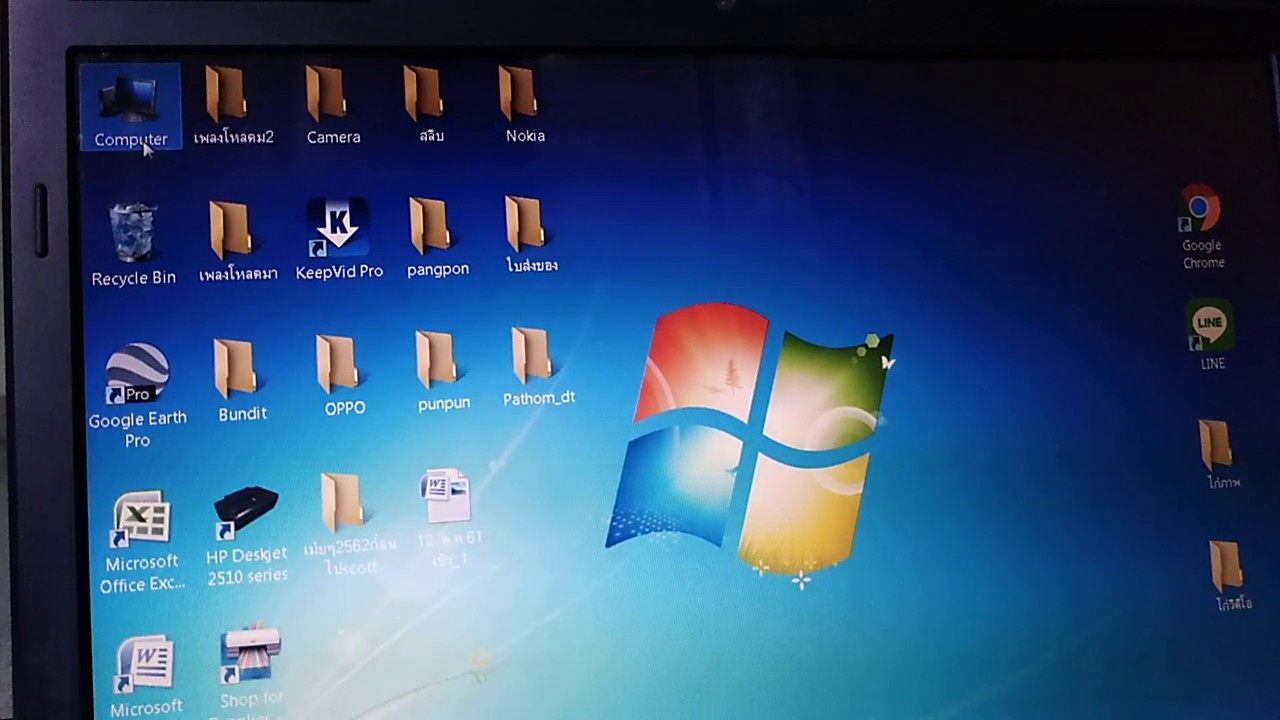Select the เพลงโหลดมา folder

(237, 241)
